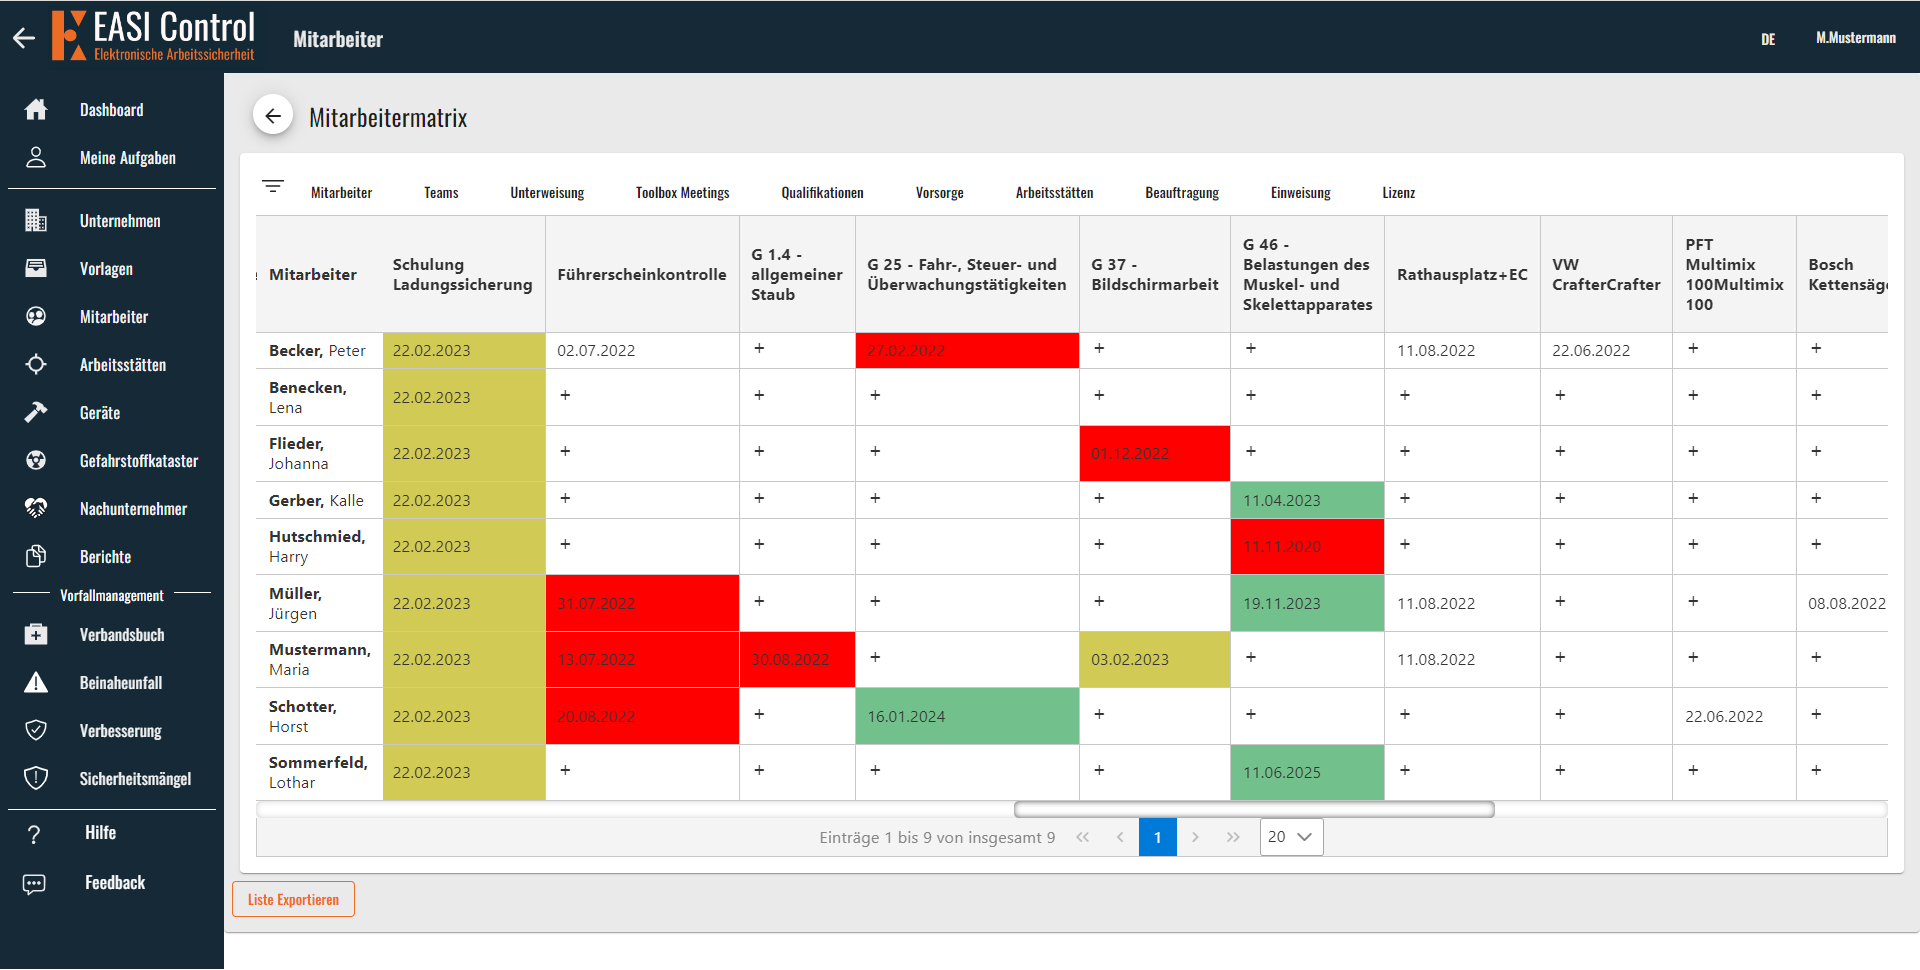This screenshot has height=970, width=1920.
Task: Open the filter lines icon above table
Action: (273, 187)
